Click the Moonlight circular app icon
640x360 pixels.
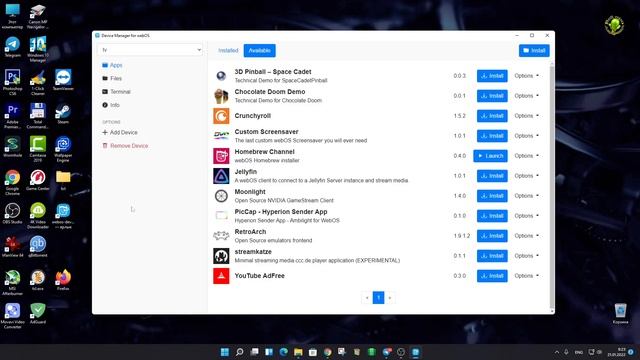point(221,196)
